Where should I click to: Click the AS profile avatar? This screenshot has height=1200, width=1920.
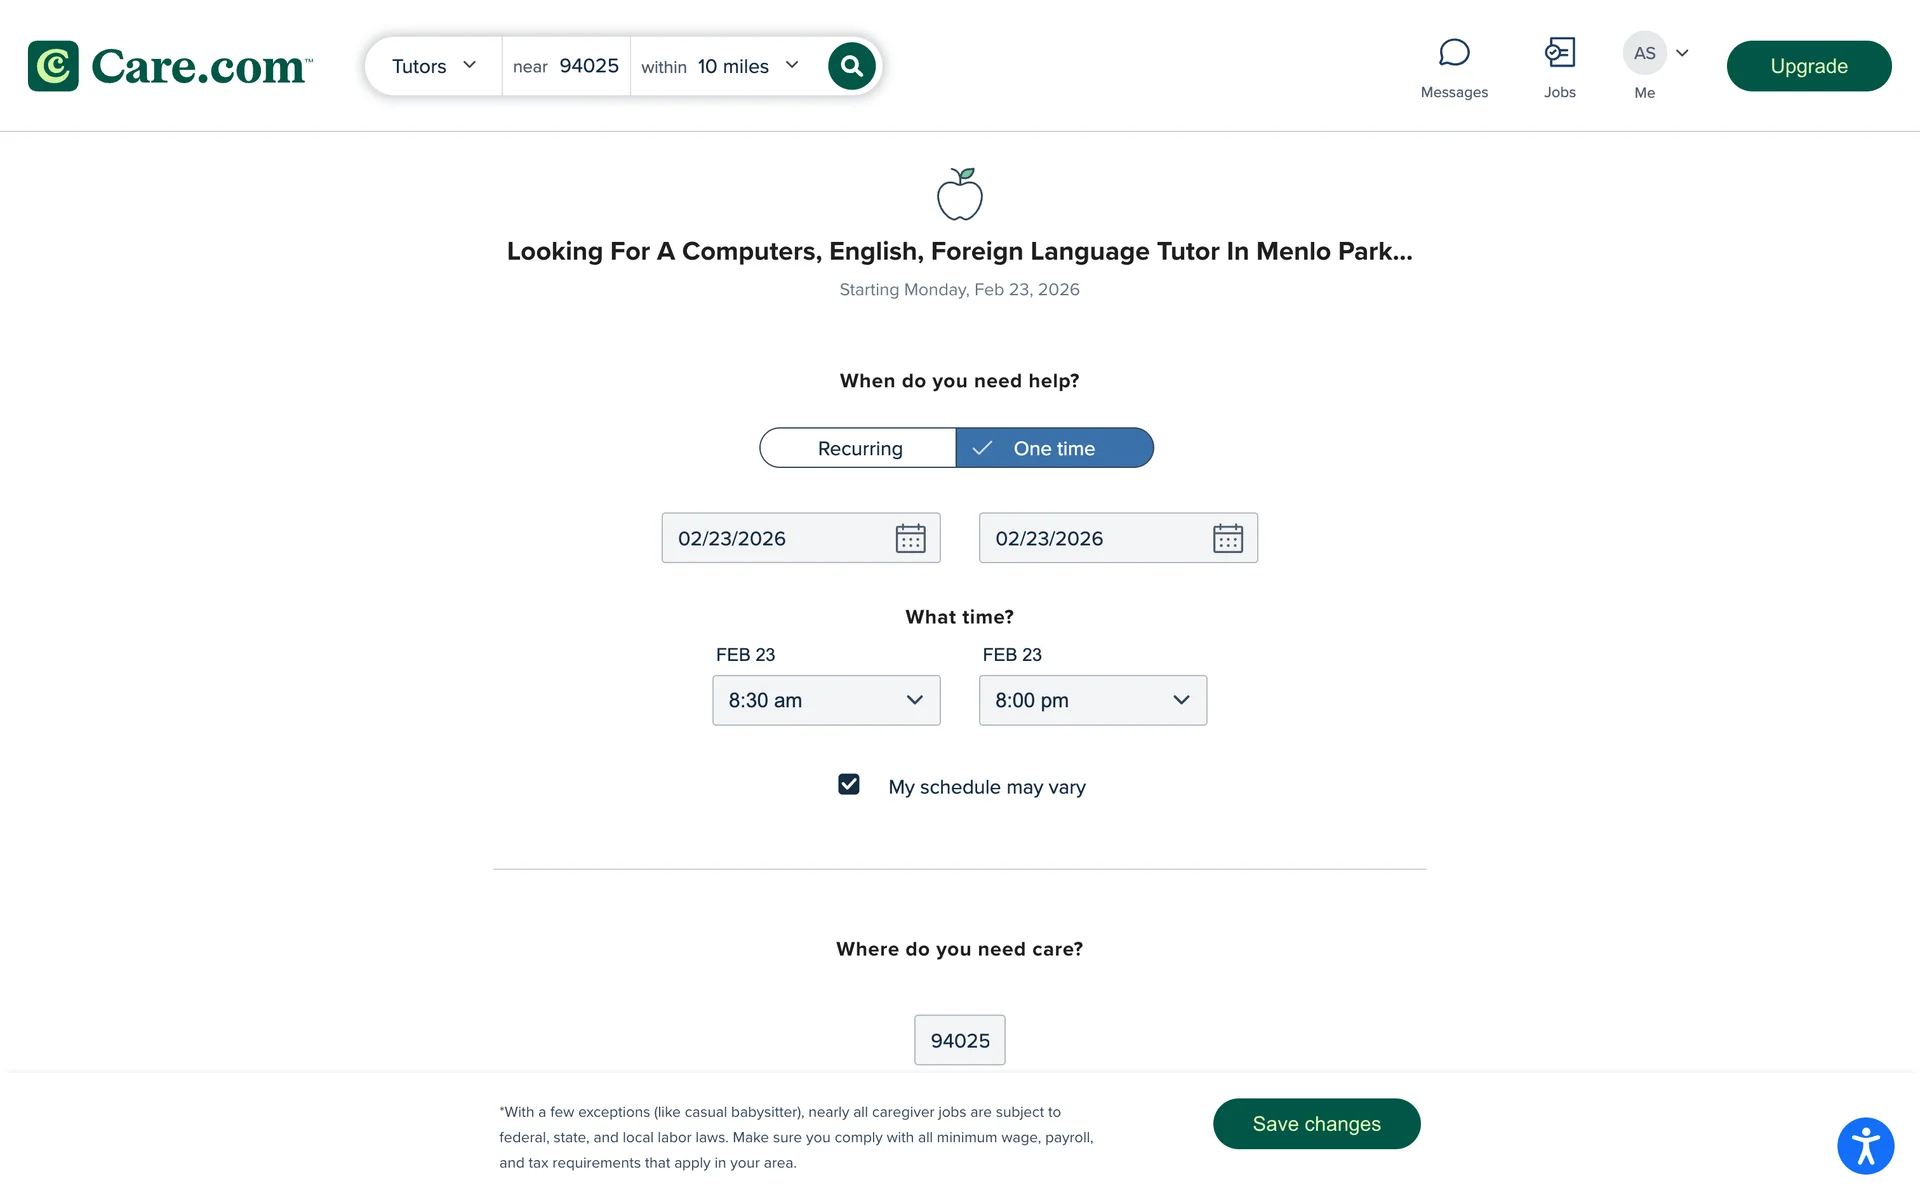click(x=1644, y=53)
